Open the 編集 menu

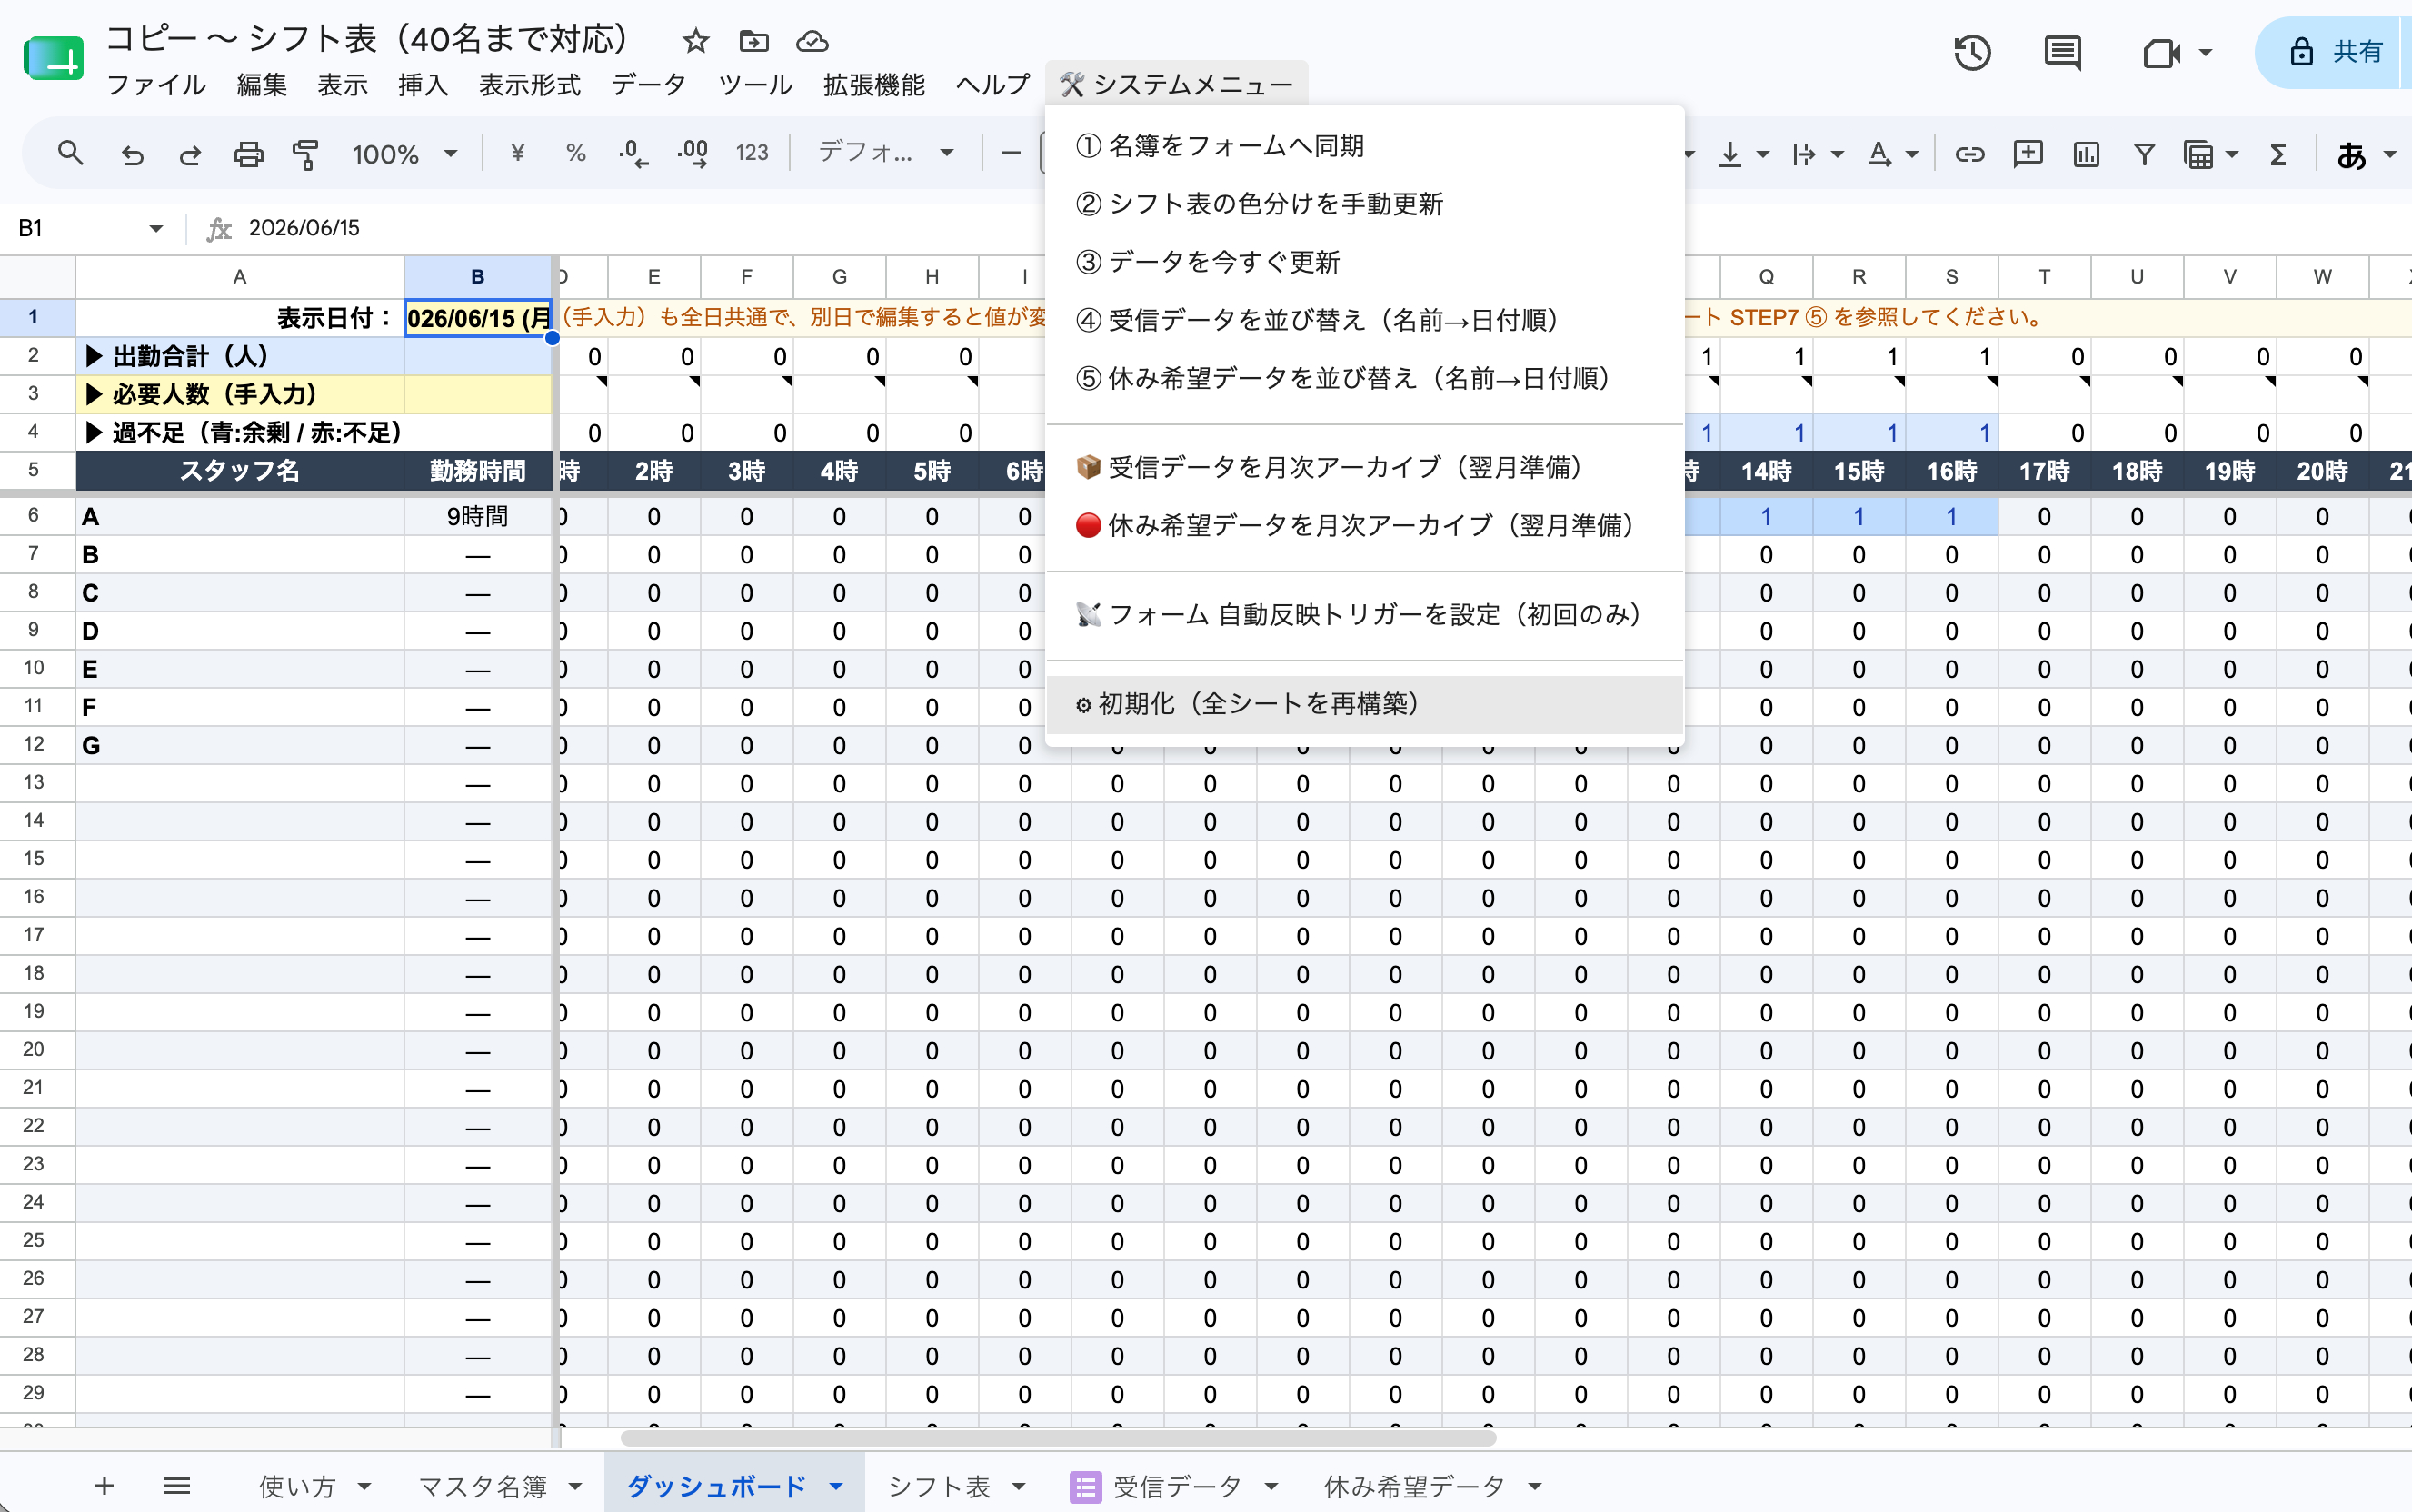tap(262, 85)
